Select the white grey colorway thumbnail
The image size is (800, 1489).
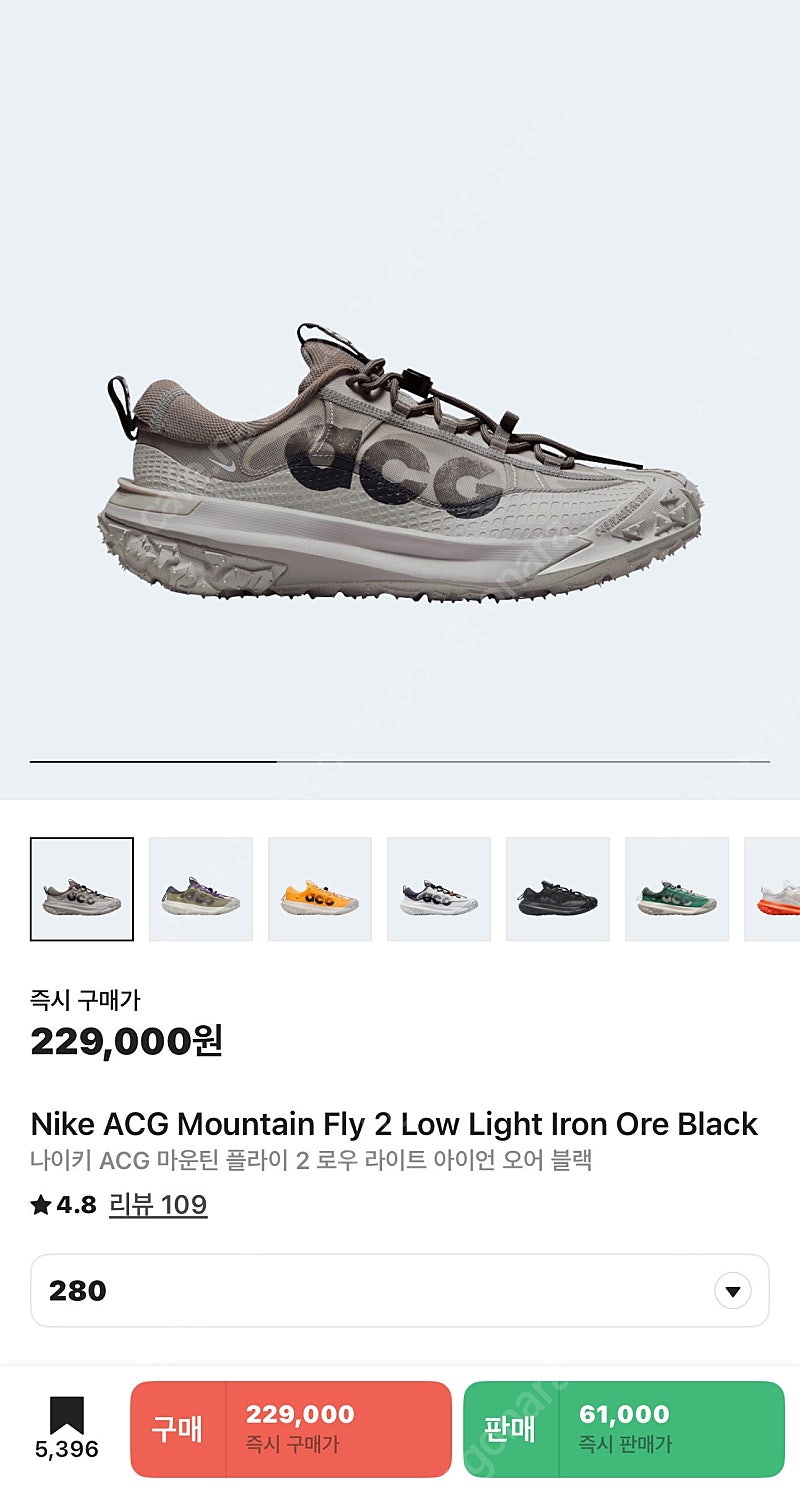pyautogui.click(x=439, y=889)
